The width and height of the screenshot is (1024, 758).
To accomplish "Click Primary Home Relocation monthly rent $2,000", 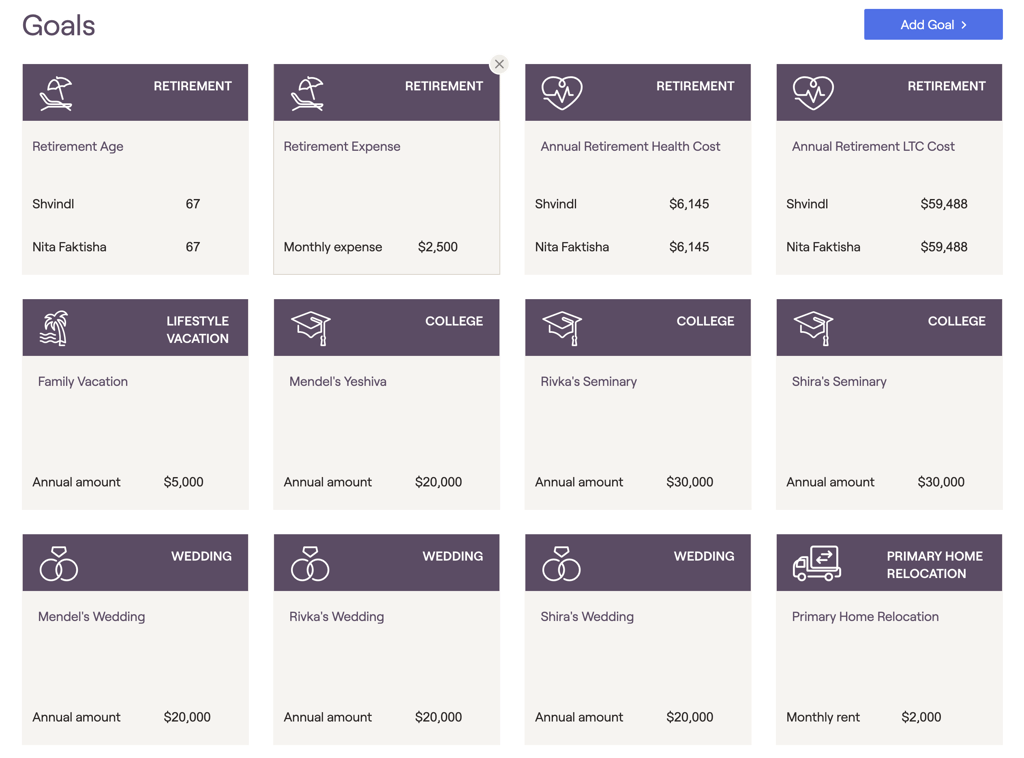I will (920, 717).
